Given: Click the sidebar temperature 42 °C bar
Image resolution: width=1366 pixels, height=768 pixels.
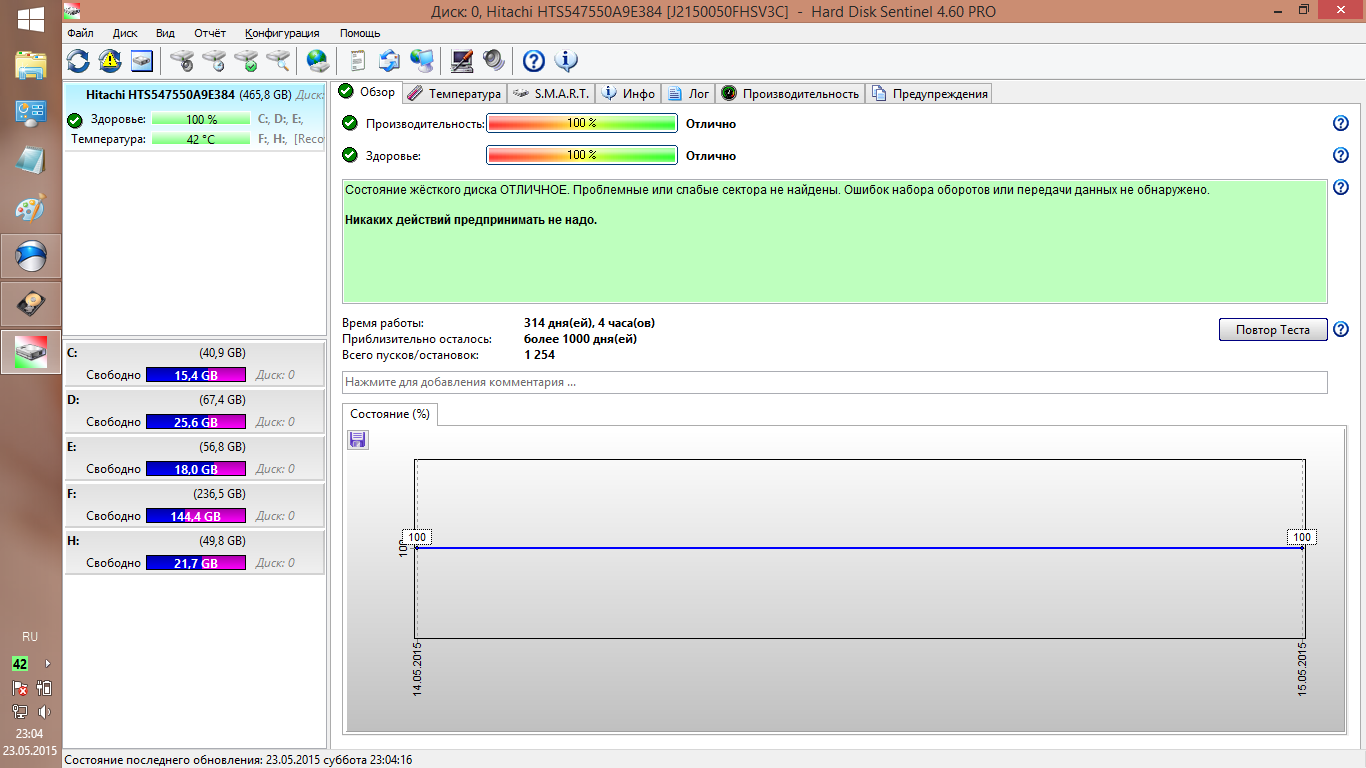Looking at the screenshot, I should click(200, 139).
